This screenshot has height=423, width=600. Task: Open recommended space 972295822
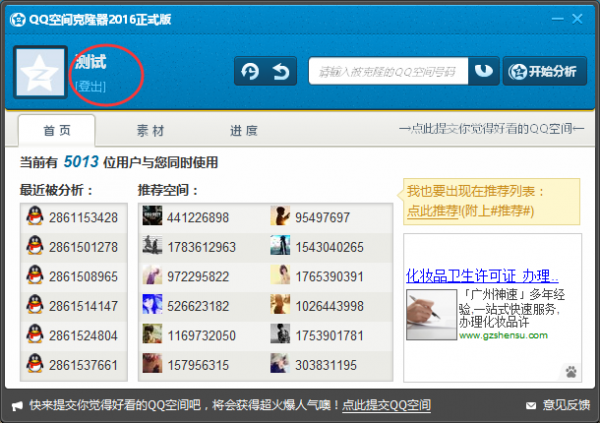point(198,276)
